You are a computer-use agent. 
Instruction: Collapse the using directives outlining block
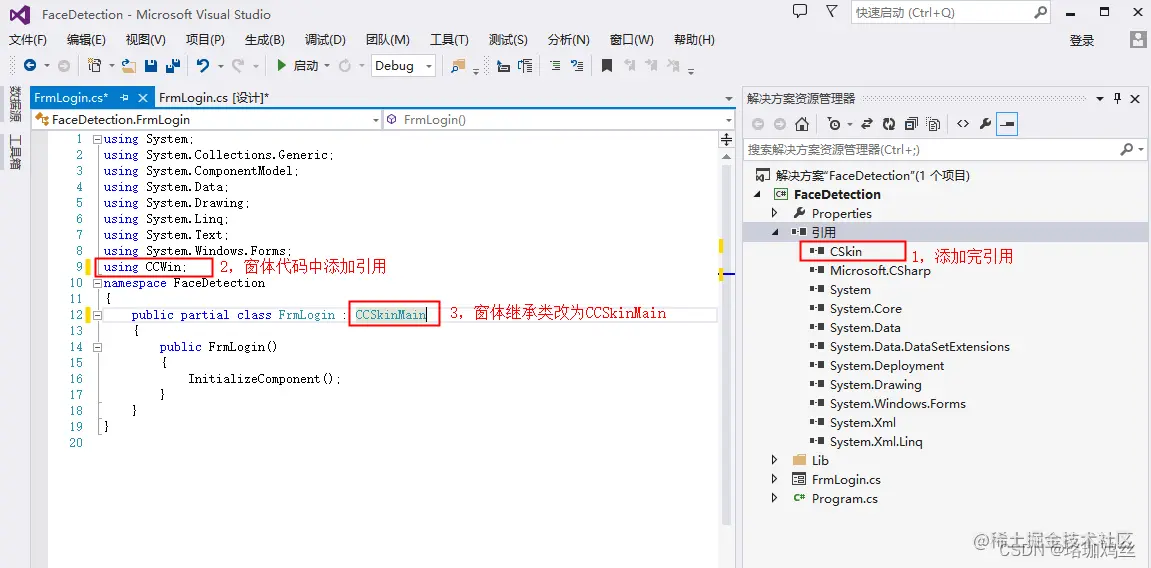tap(97, 139)
